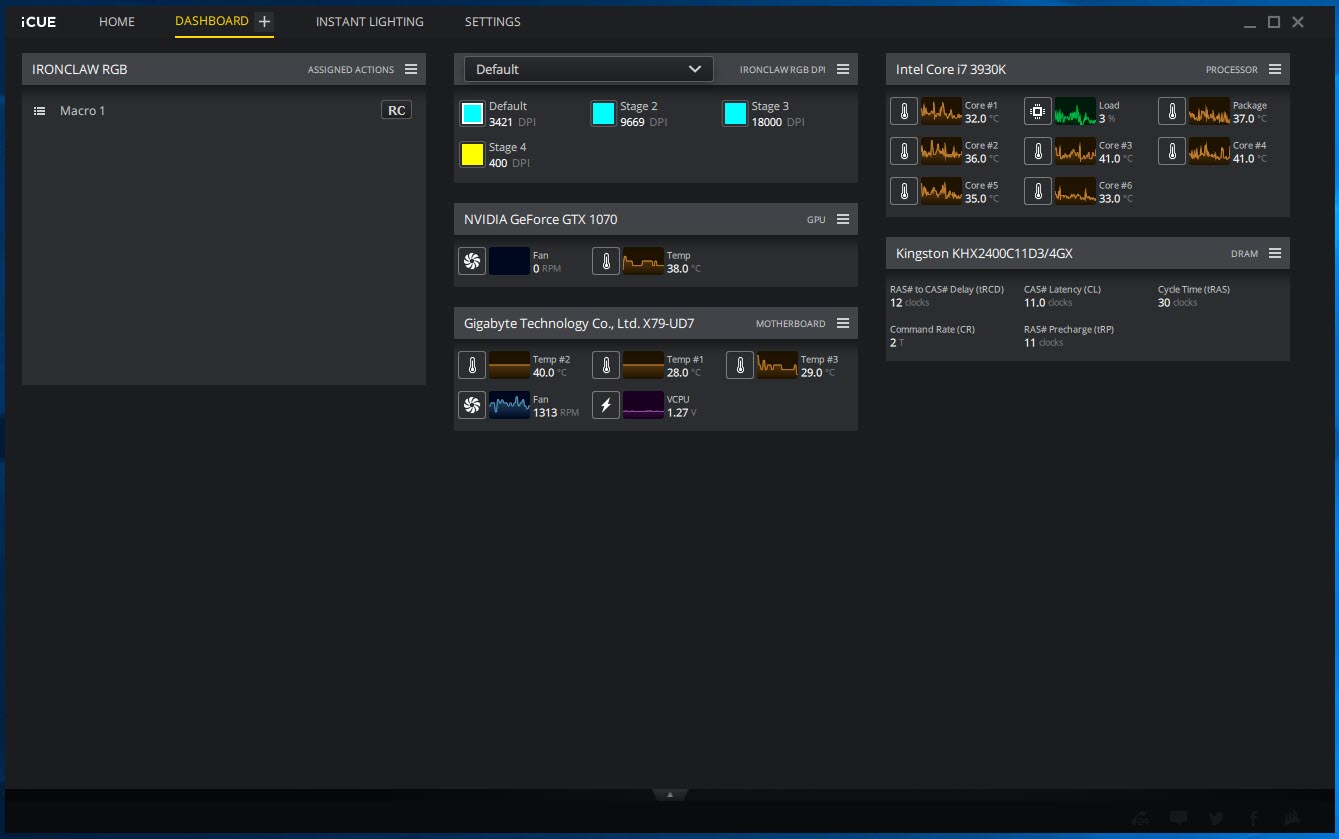Image resolution: width=1339 pixels, height=839 pixels.
Task: Click the 'RAS# Precharge (tRP)' label
Action: (x=1069, y=329)
